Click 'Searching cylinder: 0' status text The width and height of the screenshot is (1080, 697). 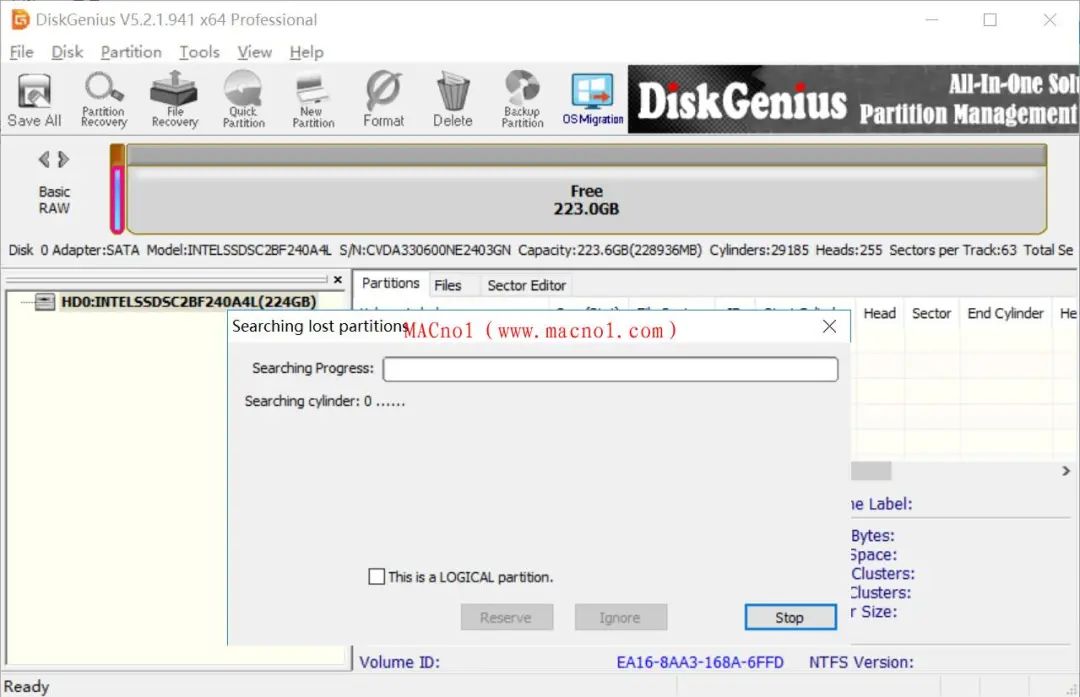[325, 401]
